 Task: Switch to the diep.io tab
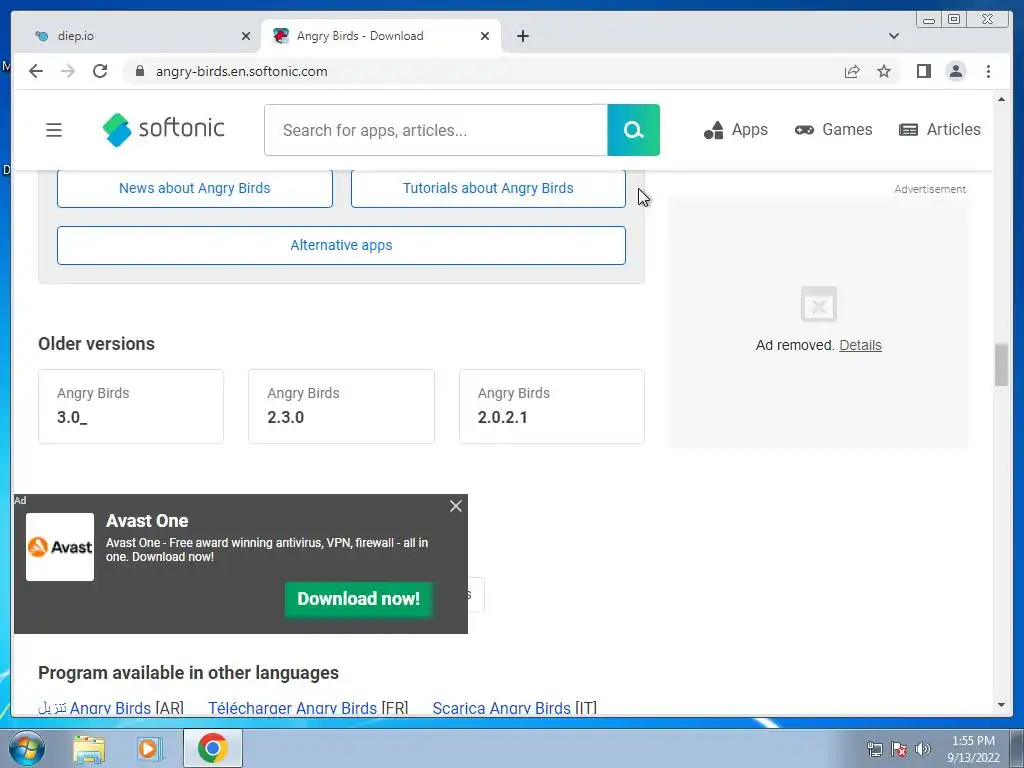[137, 36]
